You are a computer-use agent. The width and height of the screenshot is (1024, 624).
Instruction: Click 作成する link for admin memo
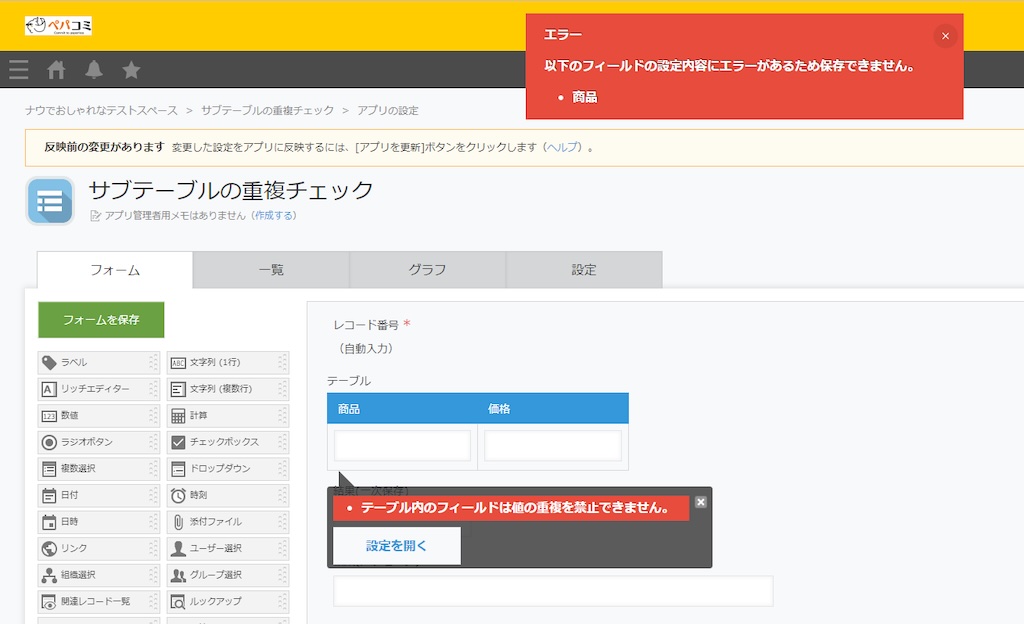coord(274,215)
